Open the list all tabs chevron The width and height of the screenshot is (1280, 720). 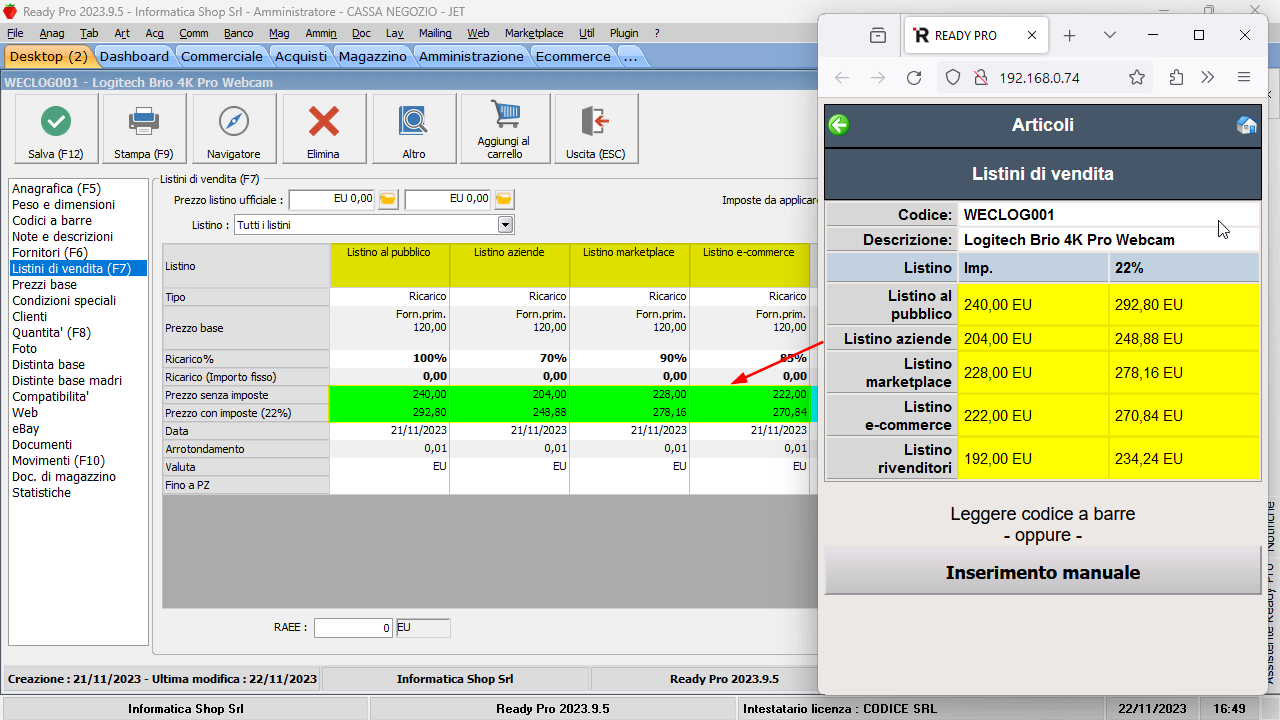[1110, 35]
